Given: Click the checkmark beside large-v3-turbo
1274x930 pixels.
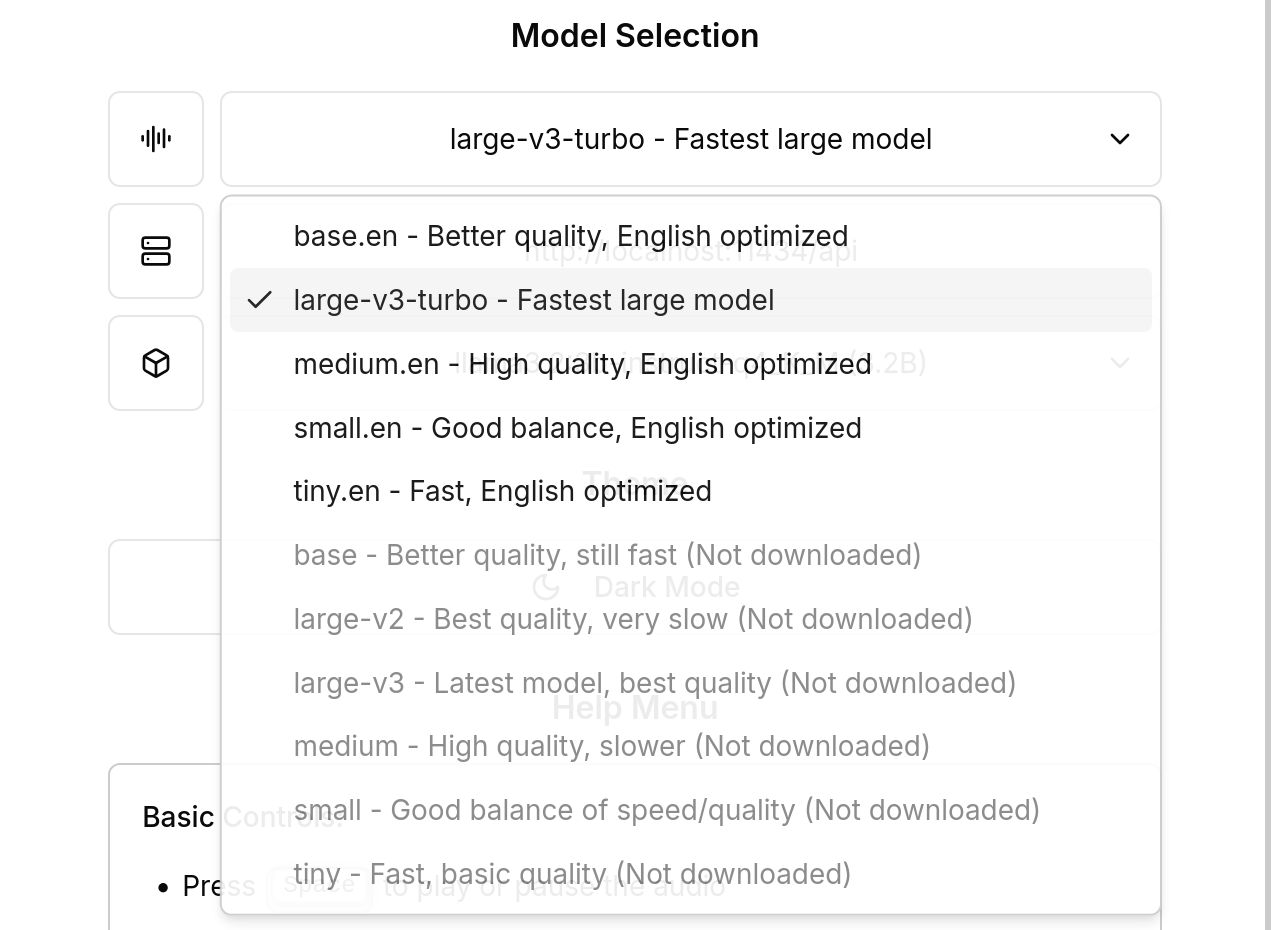Looking at the screenshot, I should point(259,298).
